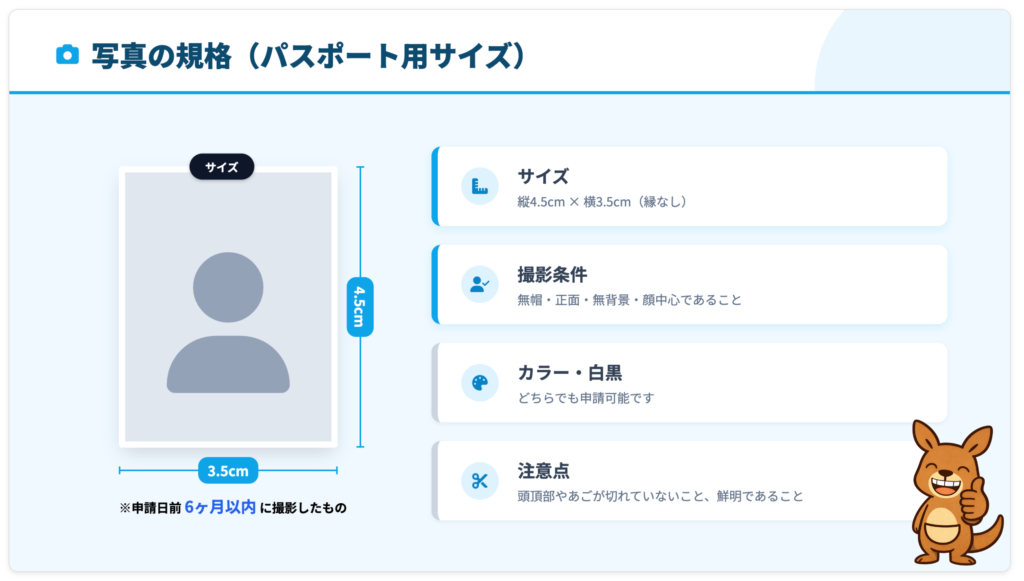Screen dimensions: 1024x581
Task: Click the 頭頂部やあごが切れていないこと description text
Action: click(x=660, y=496)
